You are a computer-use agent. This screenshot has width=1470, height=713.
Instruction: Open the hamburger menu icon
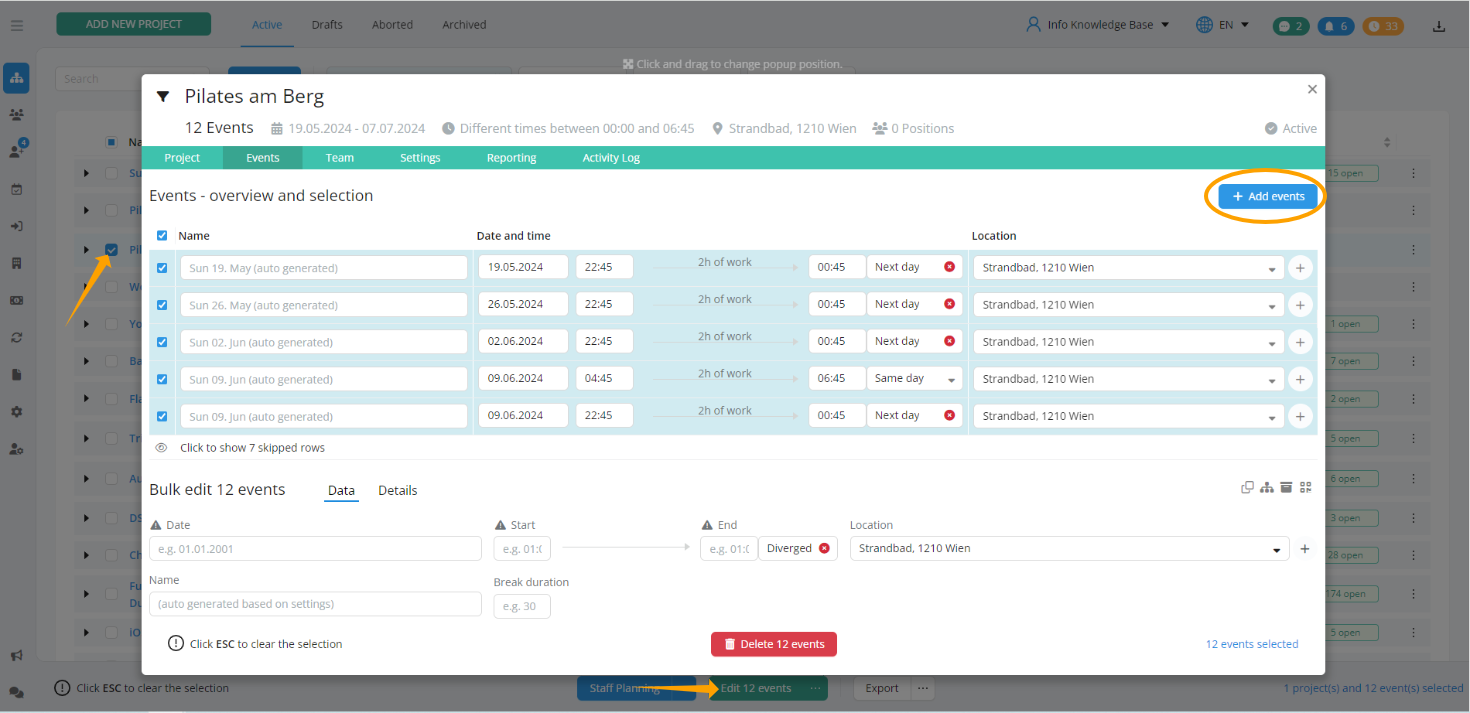(16, 25)
